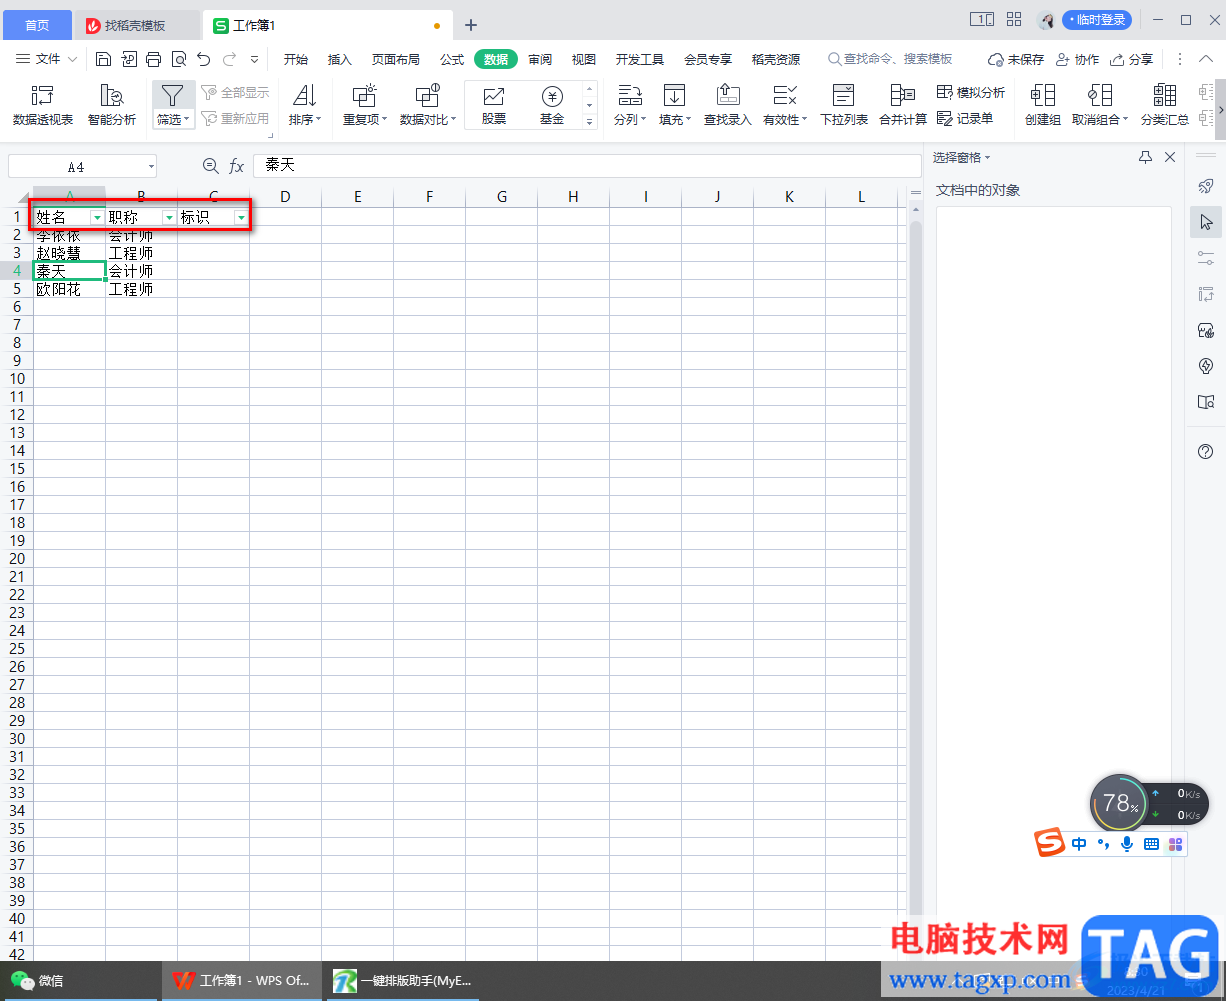Click the Undo arrow icon
The width and height of the screenshot is (1226, 1001).
pos(204,59)
